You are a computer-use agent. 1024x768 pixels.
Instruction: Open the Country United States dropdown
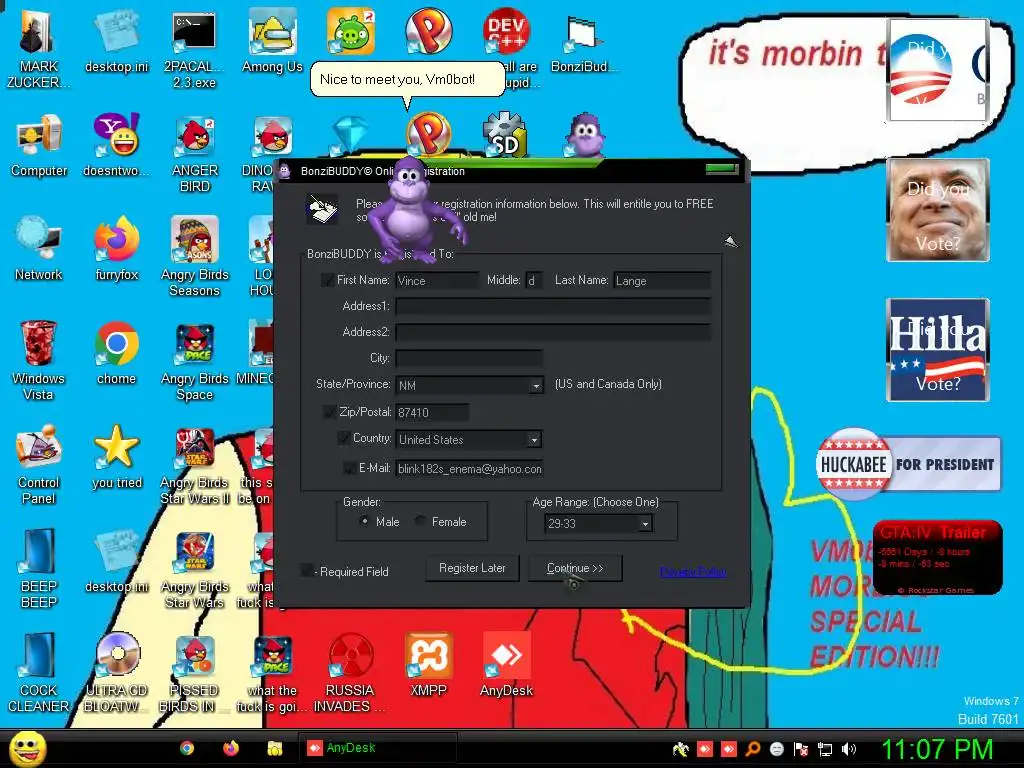coord(534,440)
